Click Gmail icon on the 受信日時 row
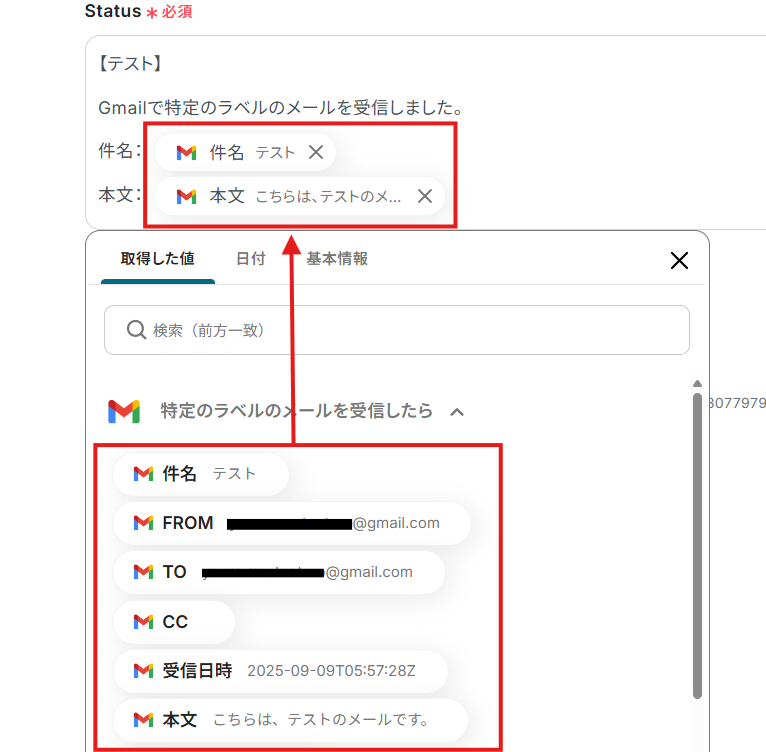This screenshot has height=752, width=766. (x=144, y=671)
